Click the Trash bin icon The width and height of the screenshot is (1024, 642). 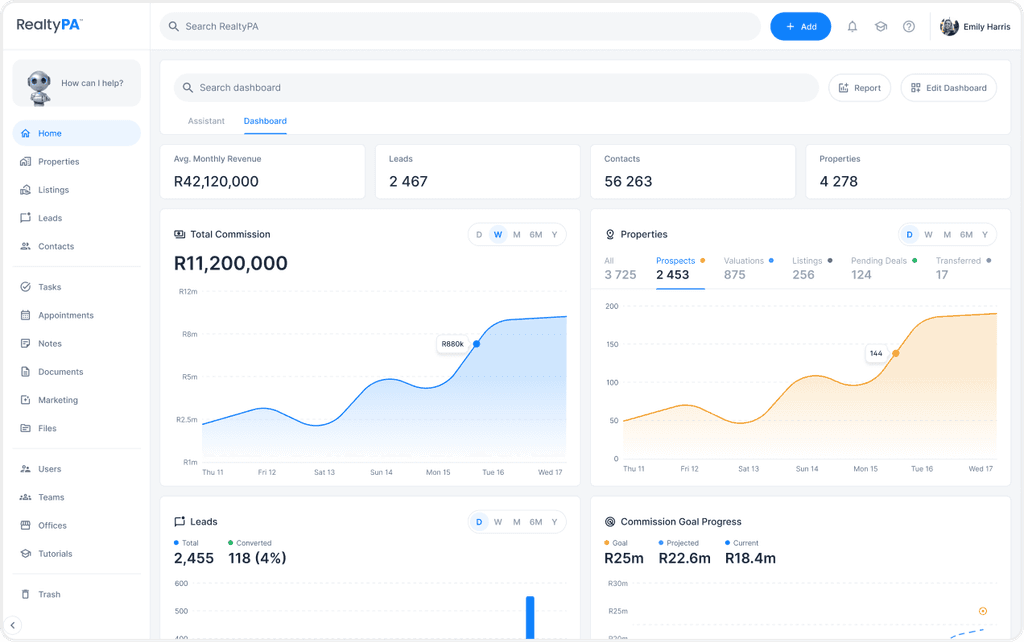click(25, 594)
